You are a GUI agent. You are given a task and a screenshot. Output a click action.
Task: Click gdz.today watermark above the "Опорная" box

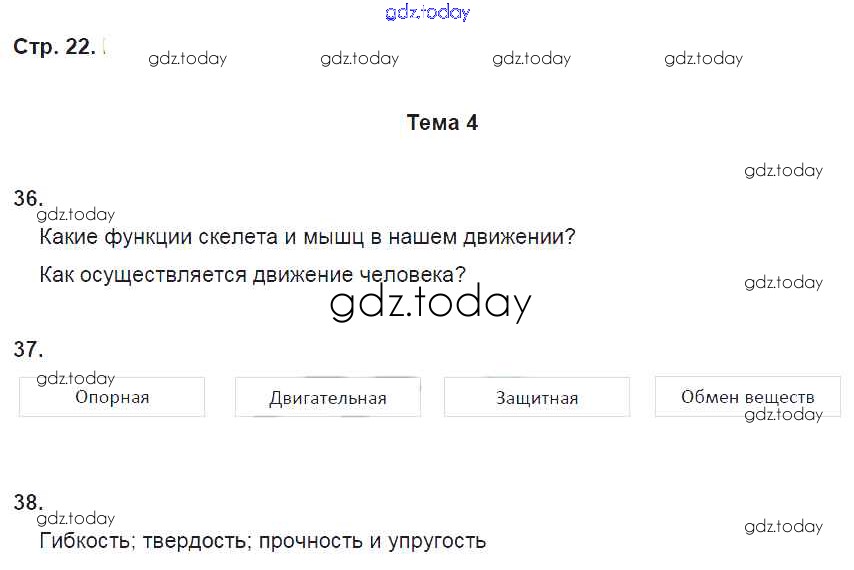coord(75,378)
